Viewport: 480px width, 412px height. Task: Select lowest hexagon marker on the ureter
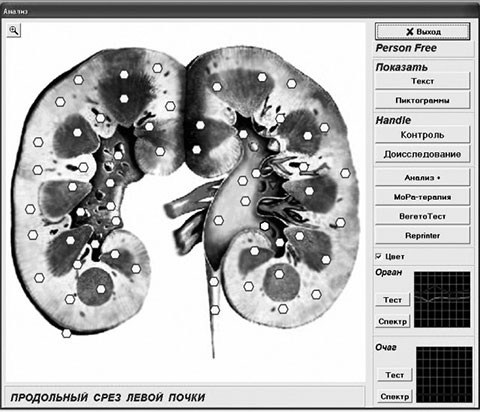click(215, 310)
